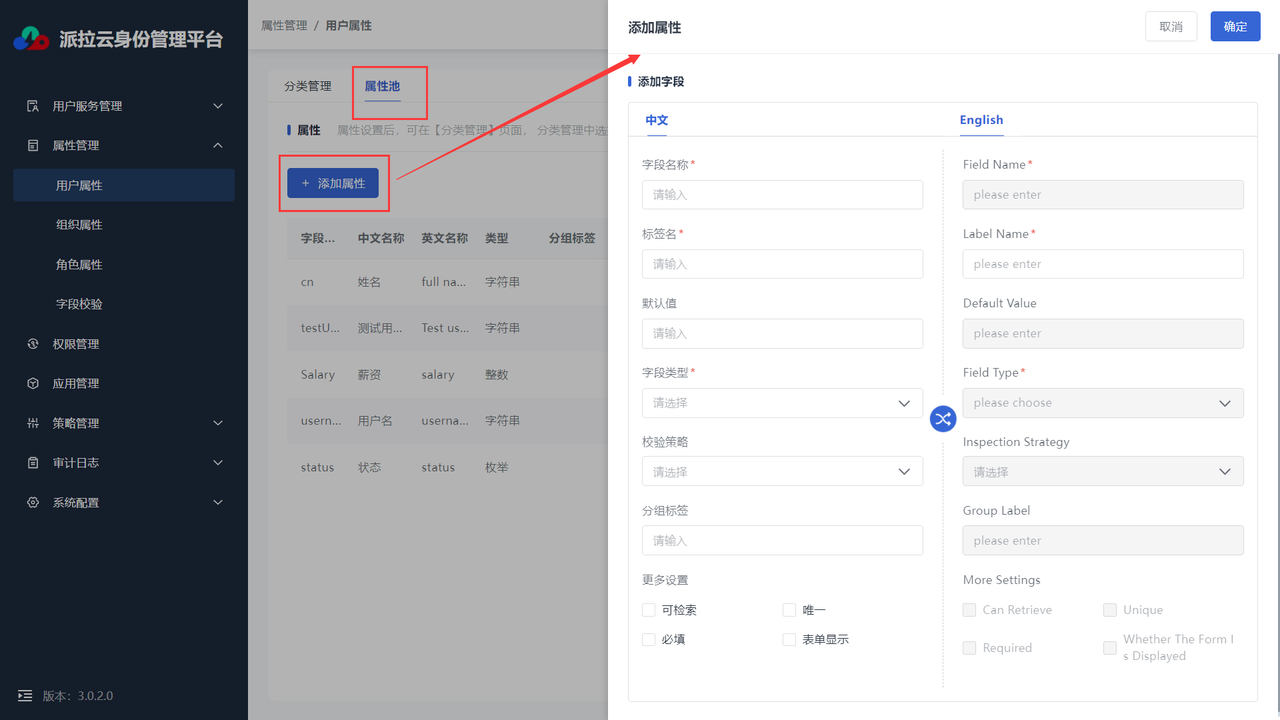Open the 字段类型 dropdown
The width and height of the screenshot is (1280, 720).
(x=782, y=403)
